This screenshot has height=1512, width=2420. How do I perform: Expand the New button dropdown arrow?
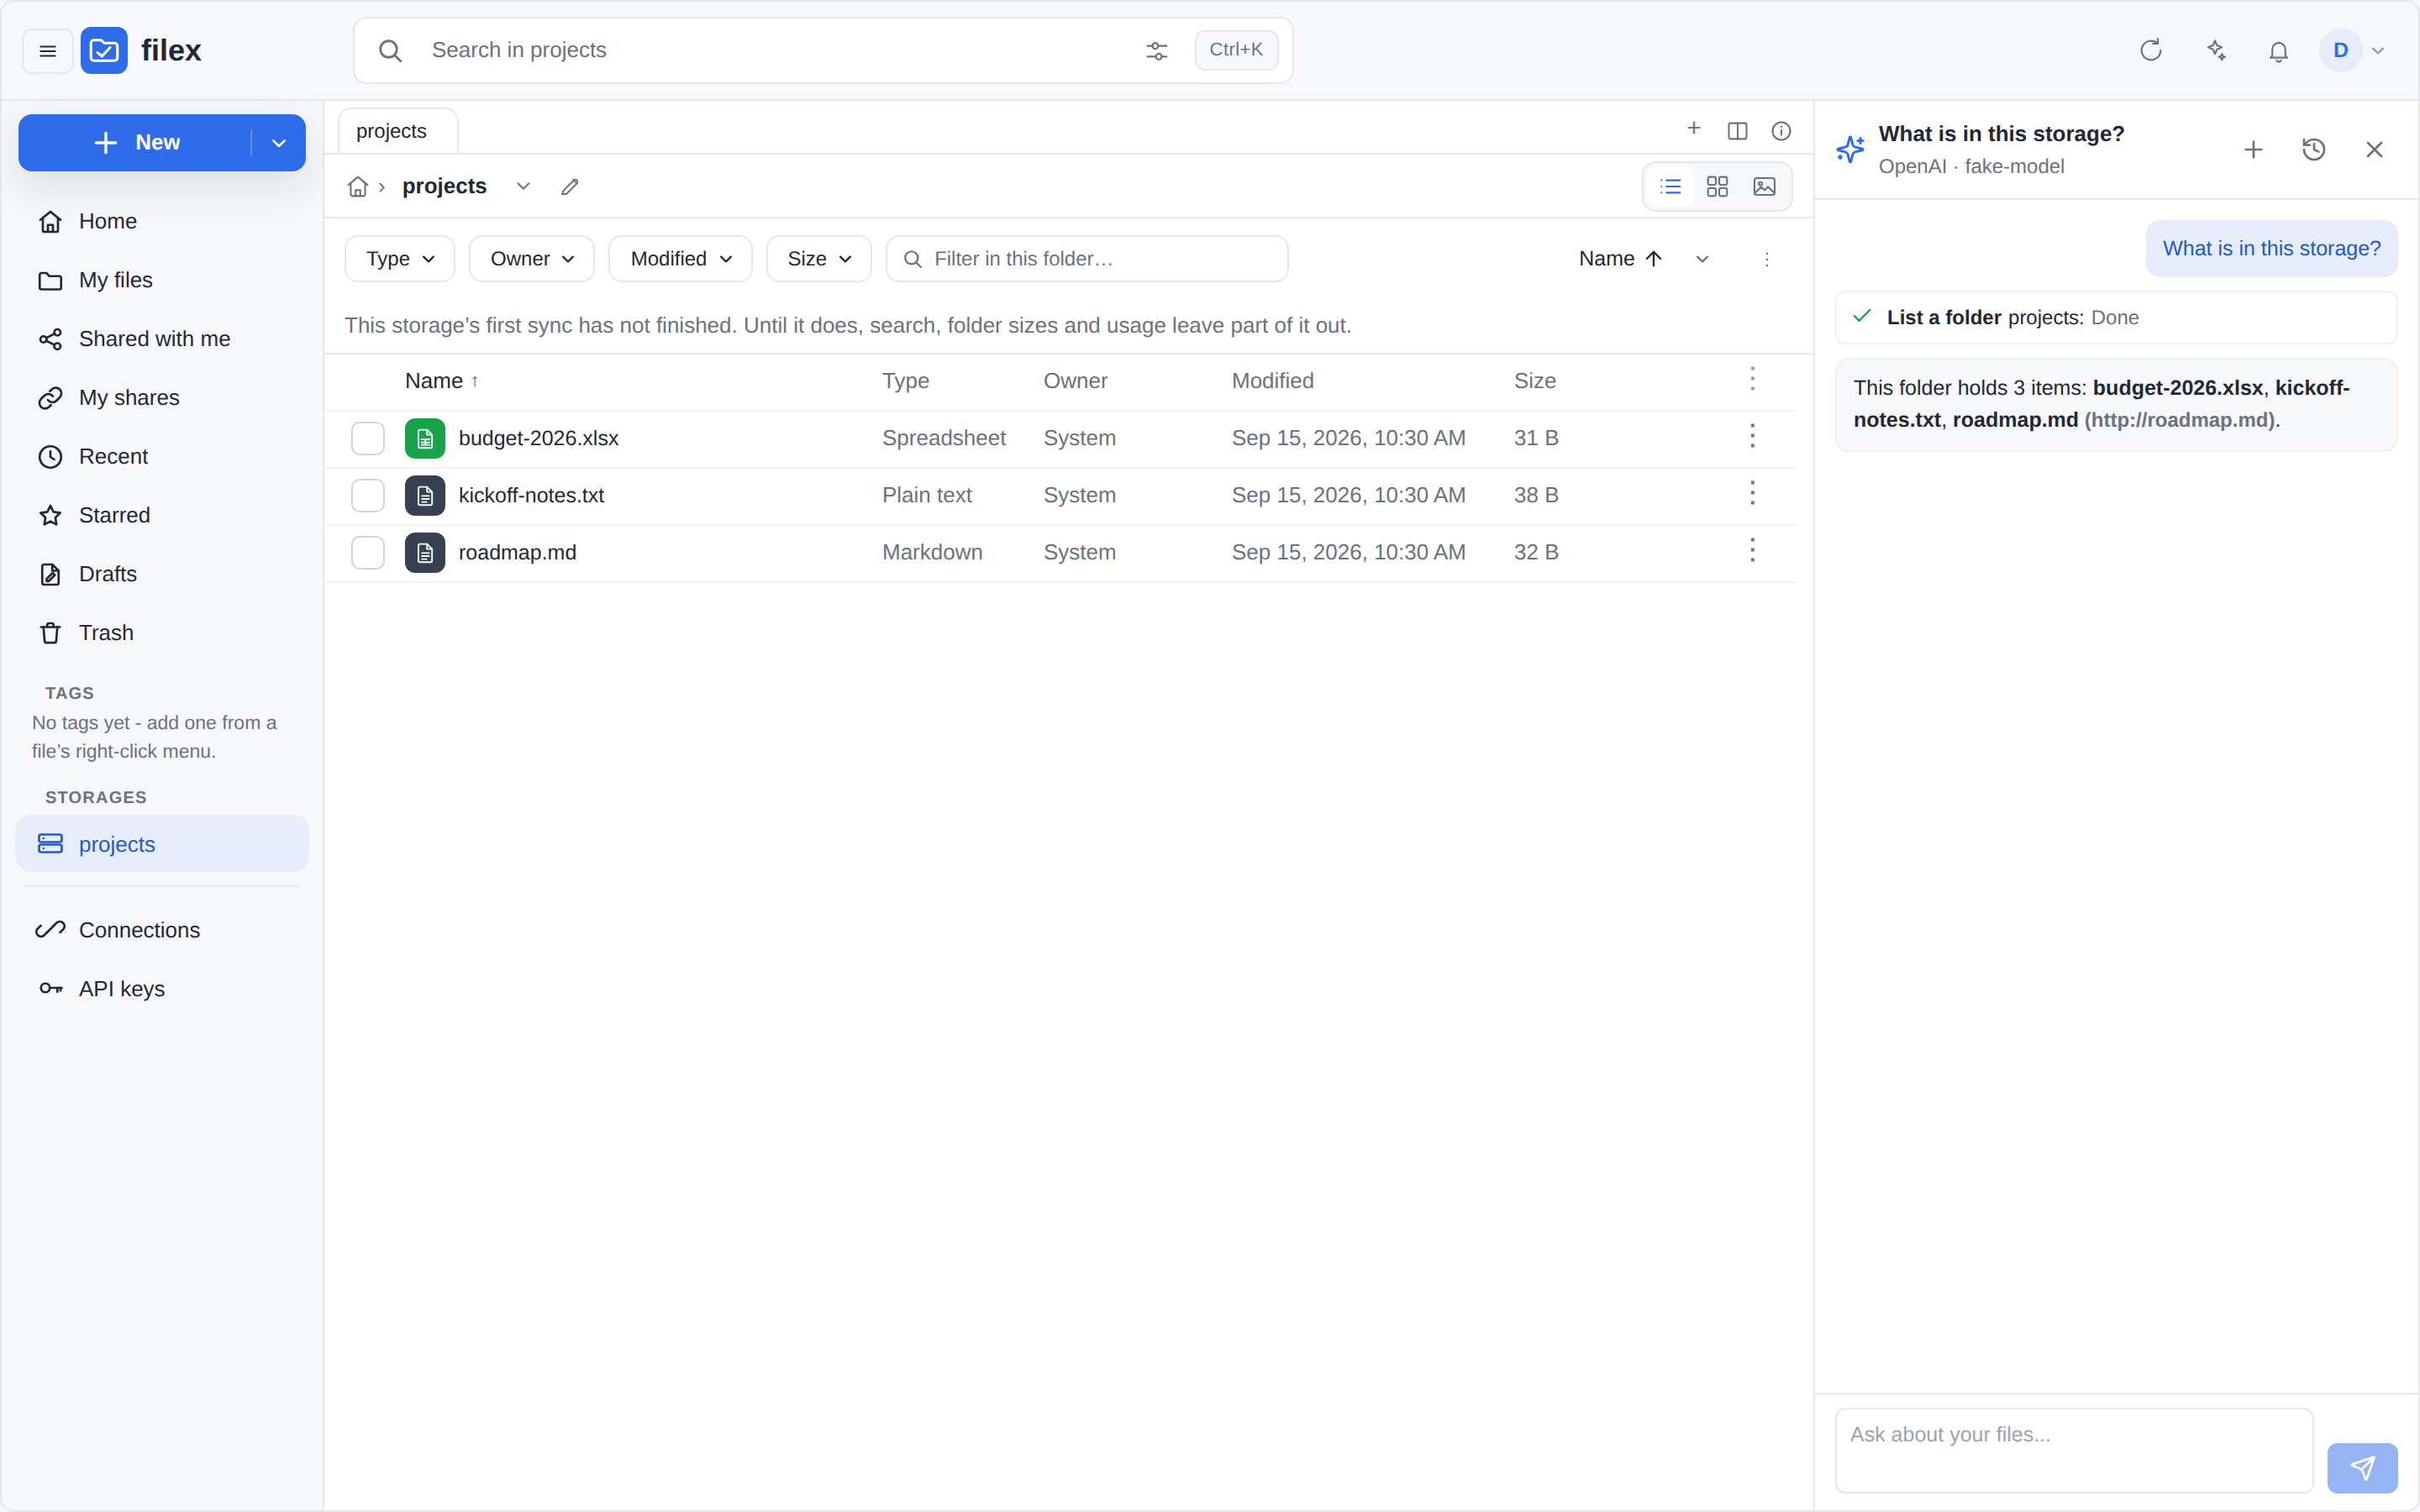[x=279, y=143]
